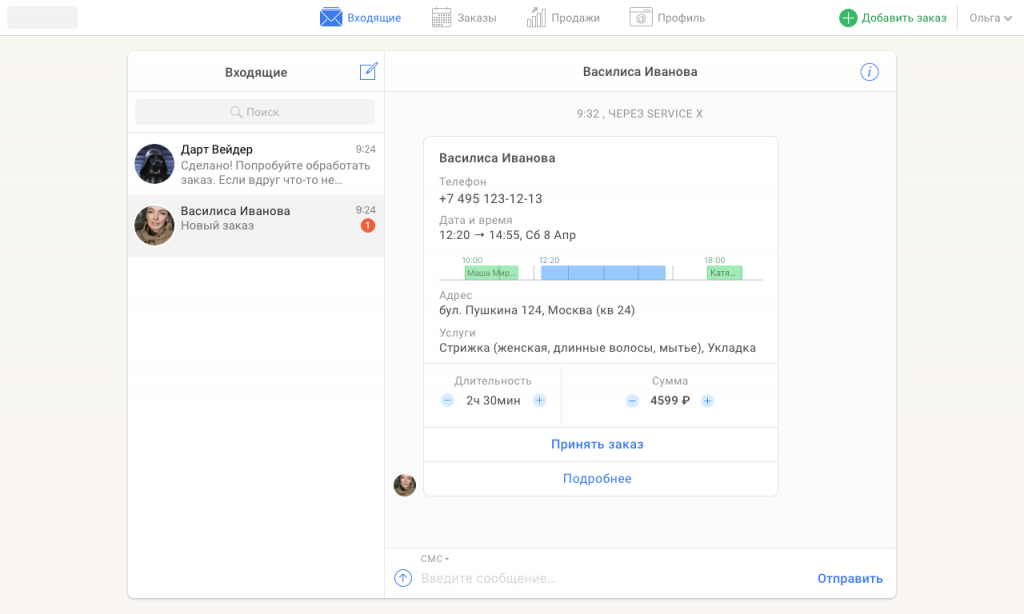This screenshot has height=614, width=1024.
Task: Click the Заказы calendar icon
Action: [441, 18]
